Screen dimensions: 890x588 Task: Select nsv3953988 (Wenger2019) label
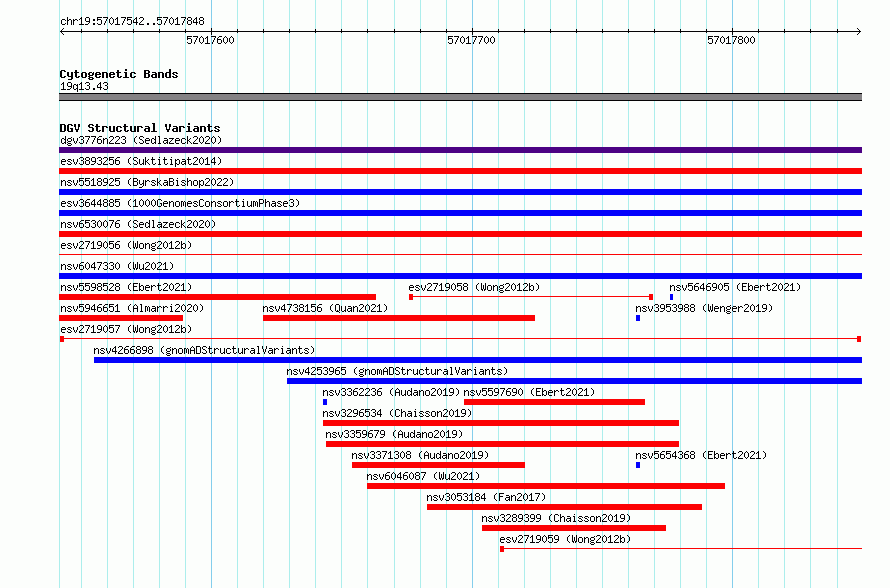(x=704, y=308)
